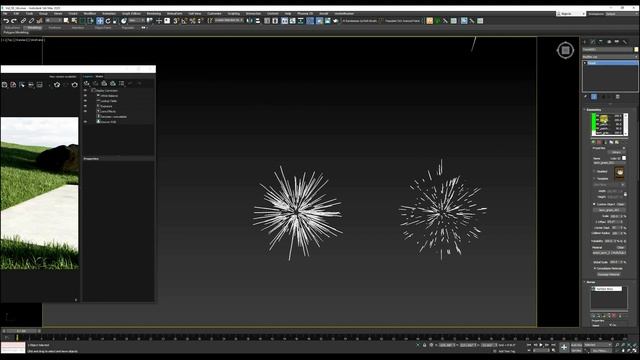Toggle the 3D Snaps button

[x=176, y=21]
